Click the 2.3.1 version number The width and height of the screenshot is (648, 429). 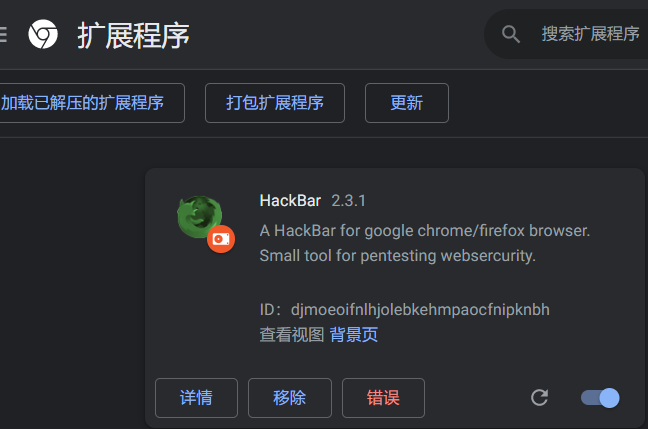click(348, 201)
